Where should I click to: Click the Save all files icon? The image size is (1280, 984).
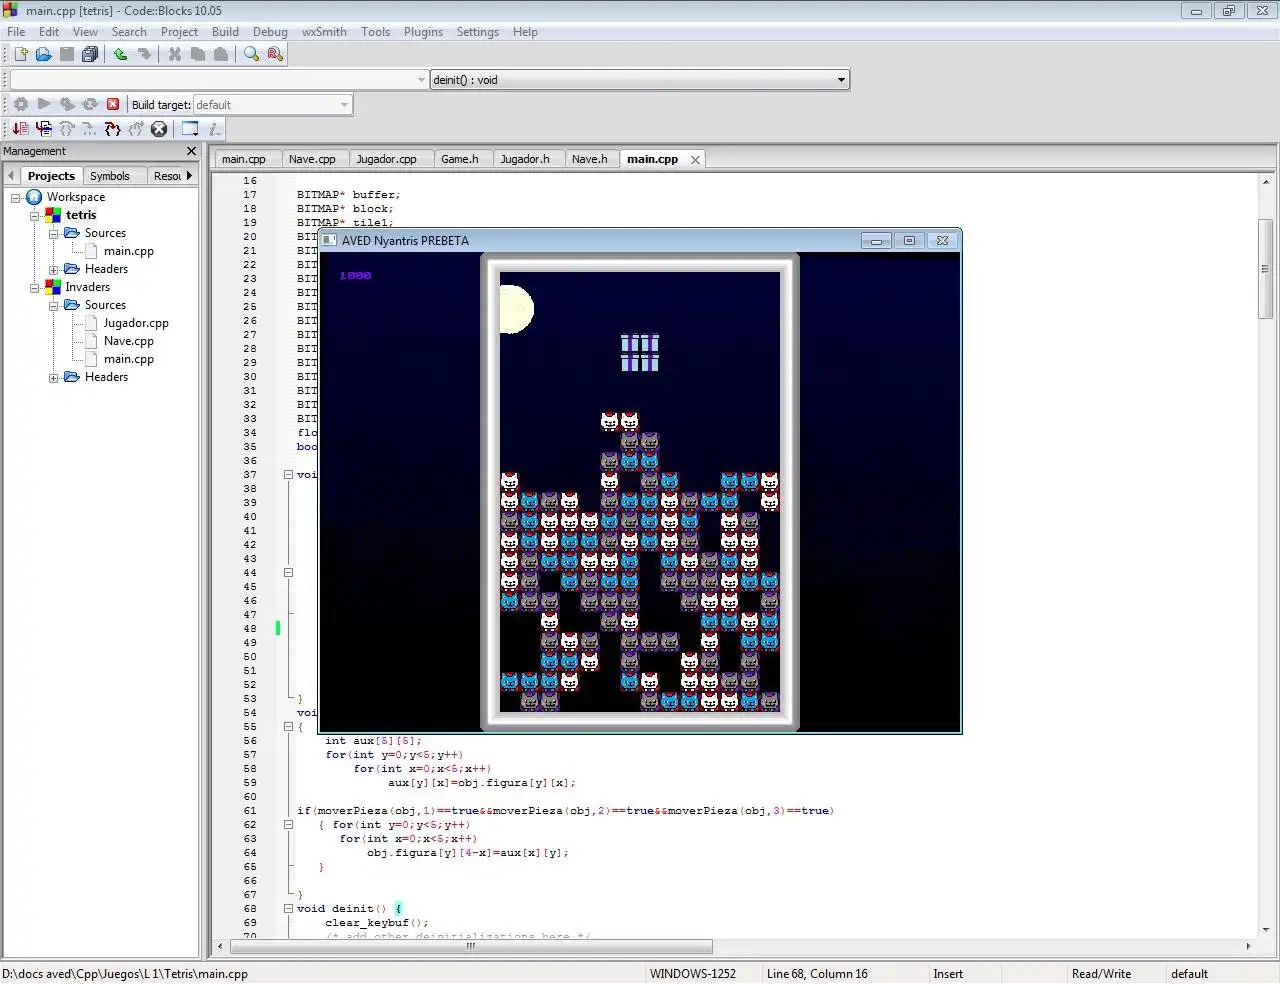point(90,54)
